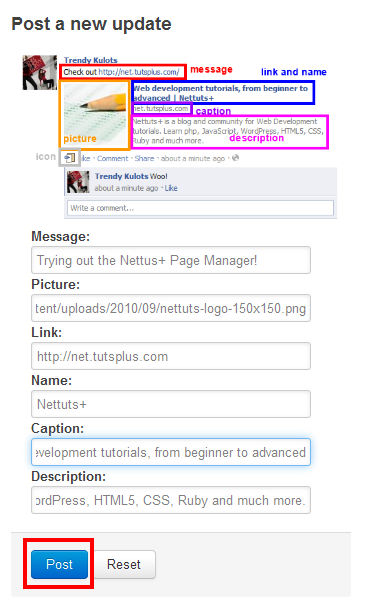The image size is (374, 602).
Task: Open the Web development tutorials title link
Action: [x=220, y=93]
